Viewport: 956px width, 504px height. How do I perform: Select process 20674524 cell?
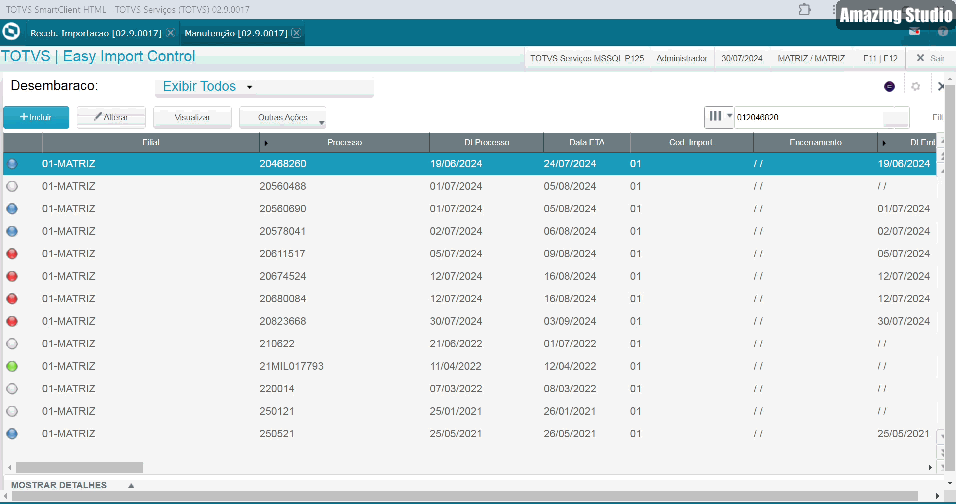point(283,277)
